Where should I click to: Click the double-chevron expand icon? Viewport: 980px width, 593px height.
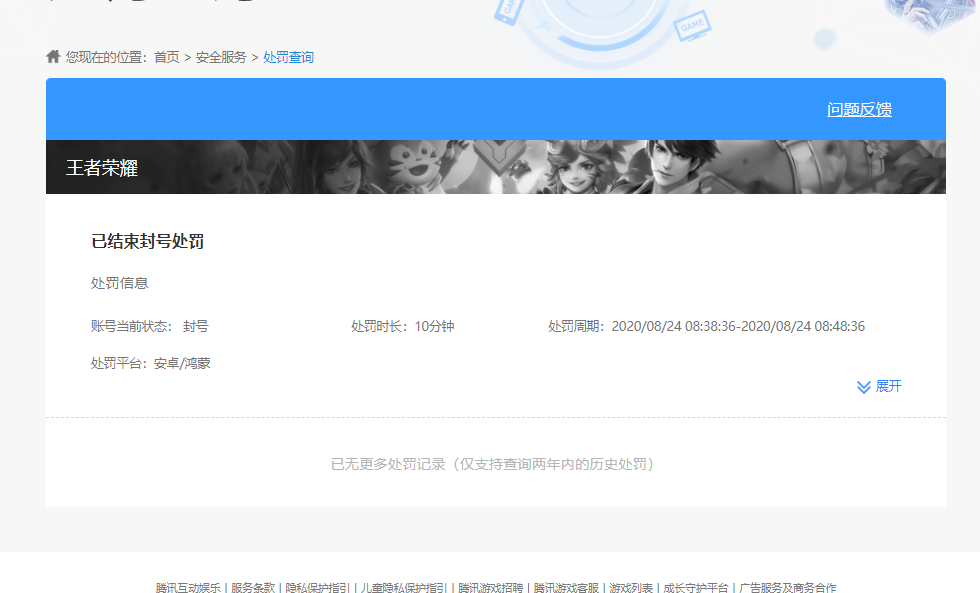[x=862, y=387]
